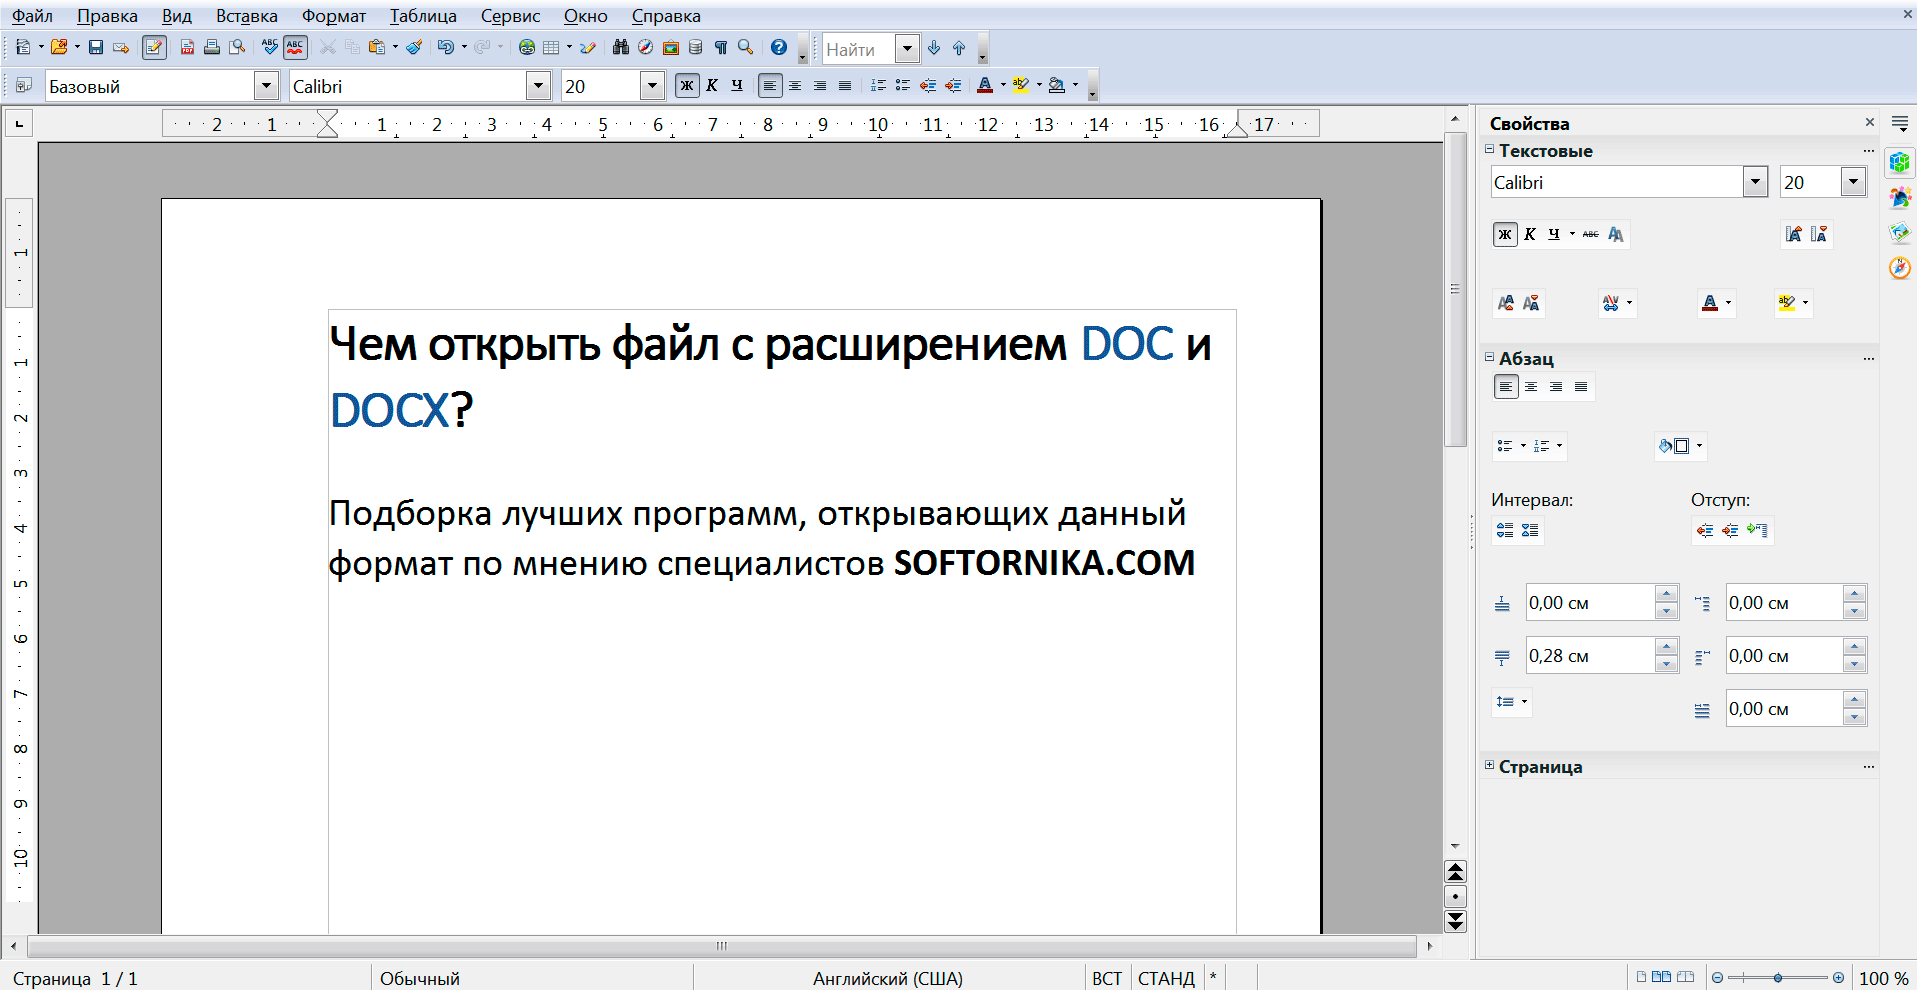Open toolbar Calibri font name dropdown
The image size is (1917, 990).
point(538,86)
